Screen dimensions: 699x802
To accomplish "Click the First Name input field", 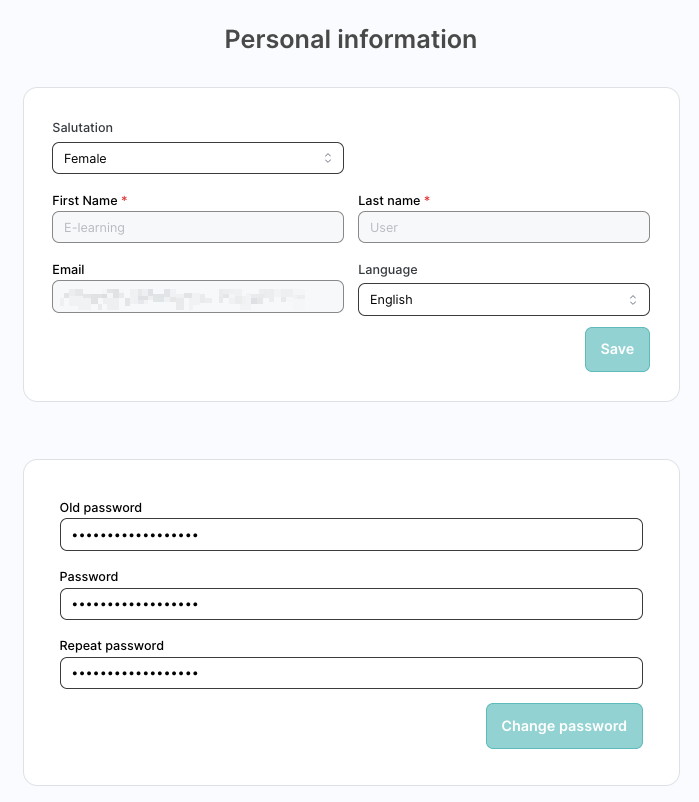I will click(x=197, y=227).
